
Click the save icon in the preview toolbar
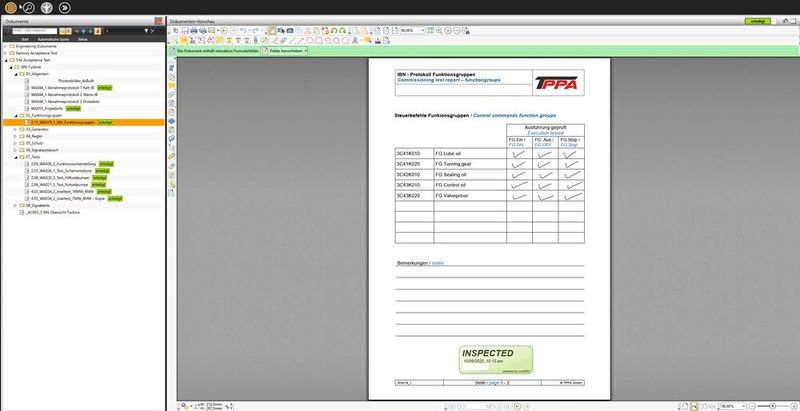click(185, 31)
